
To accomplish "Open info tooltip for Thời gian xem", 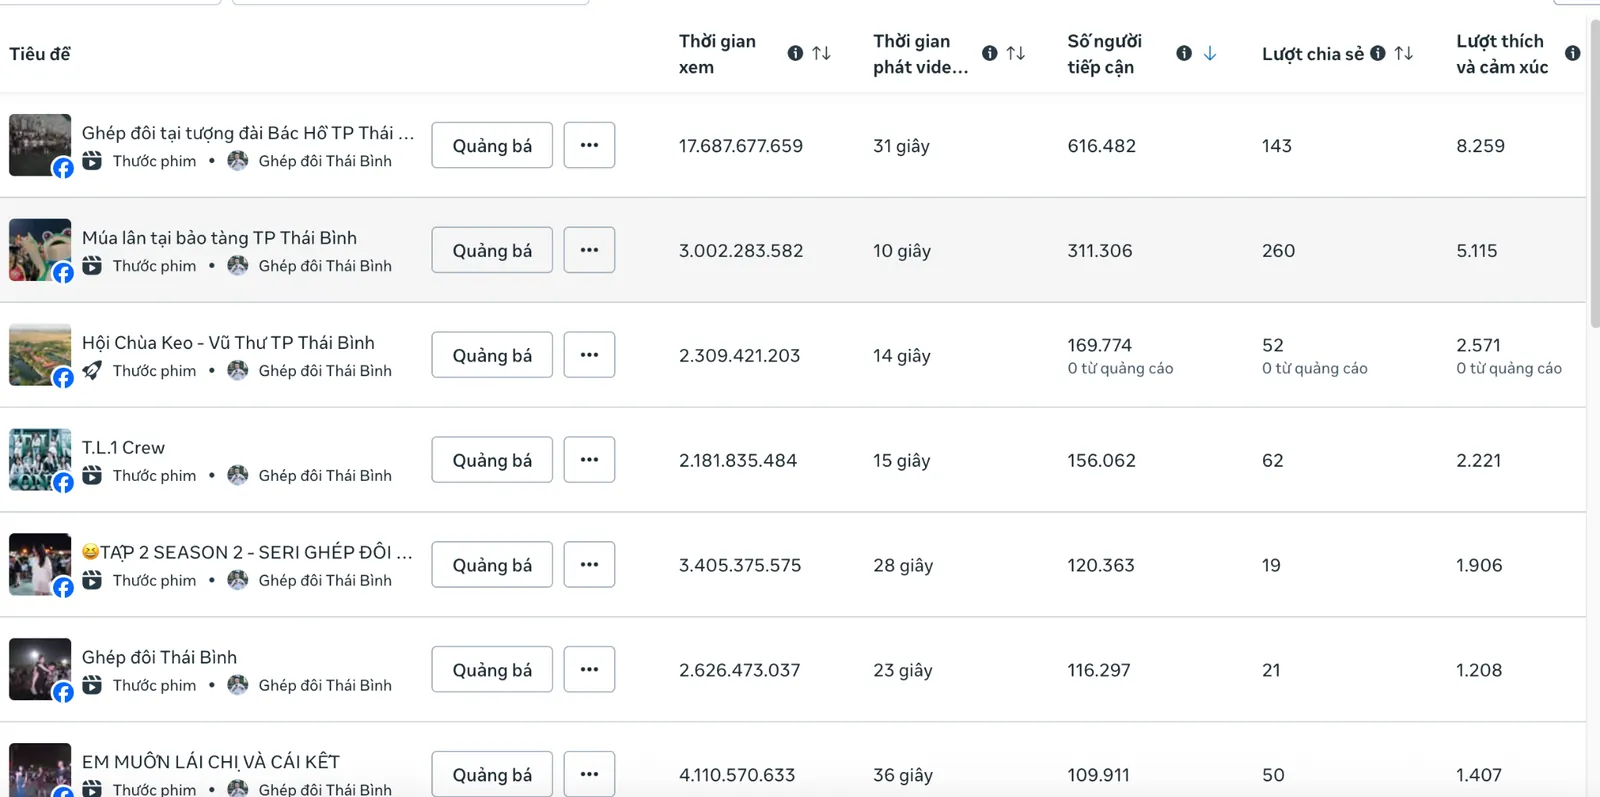I will [x=795, y=53].
